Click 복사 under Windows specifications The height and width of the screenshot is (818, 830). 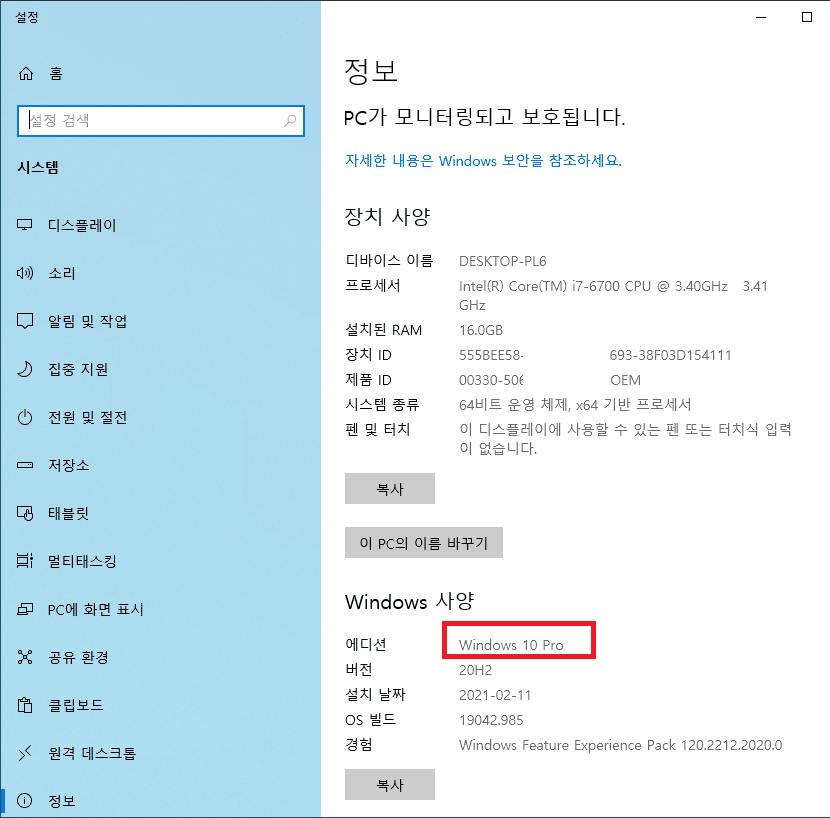[x=390, y=785]
